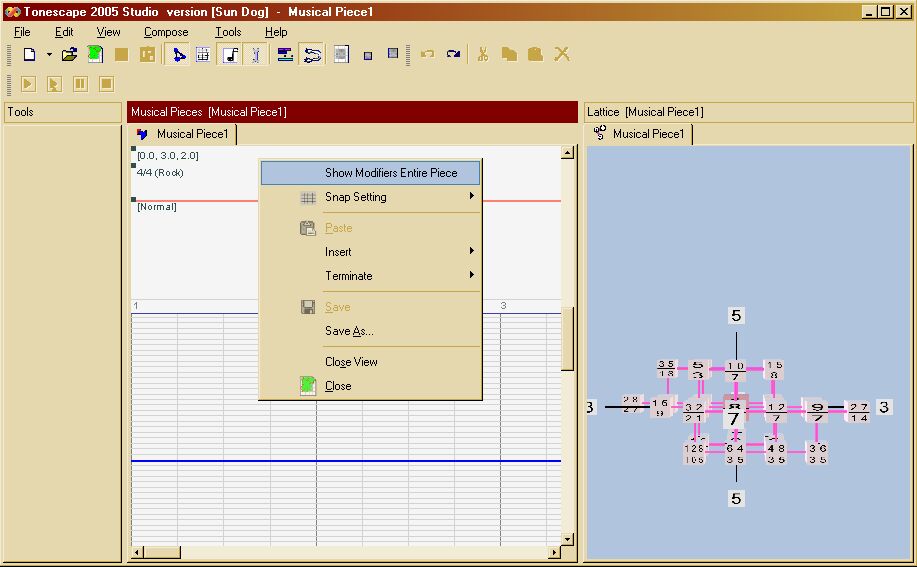This screenshot has width=917, height=567.
Task: Click the vertical scrollbar up arrow
Action: (567, 153)
